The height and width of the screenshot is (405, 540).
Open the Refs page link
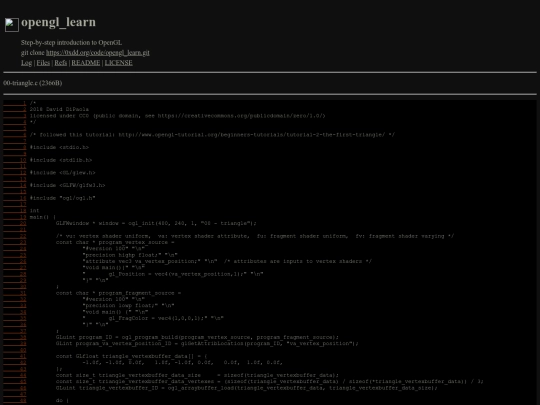[61, 63]
